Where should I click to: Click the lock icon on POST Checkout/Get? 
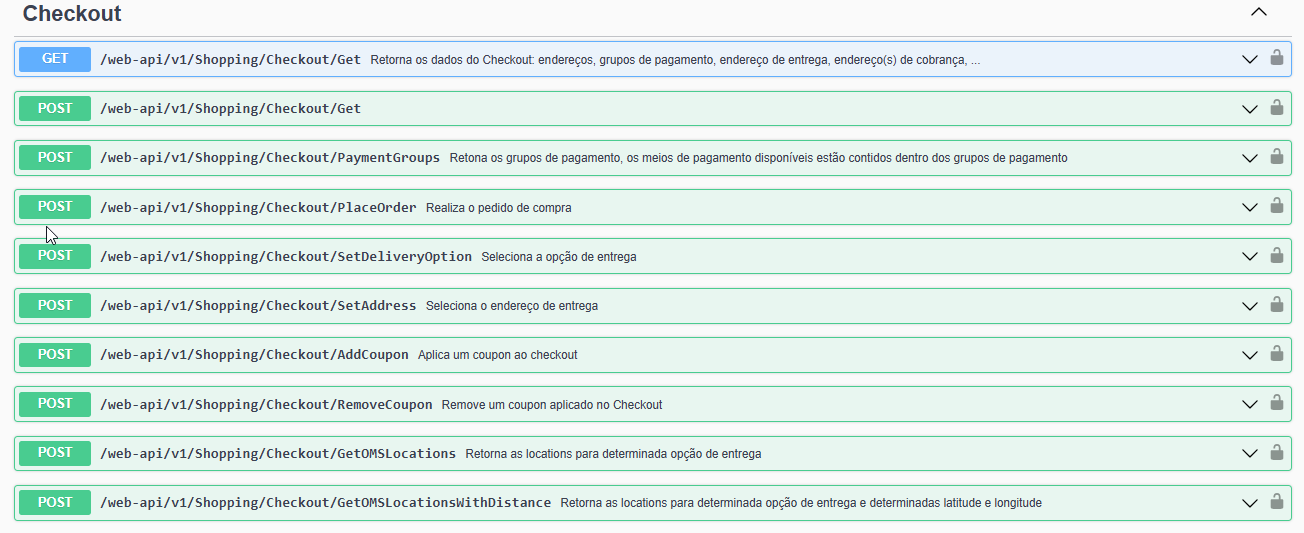tap(1277, 107)
